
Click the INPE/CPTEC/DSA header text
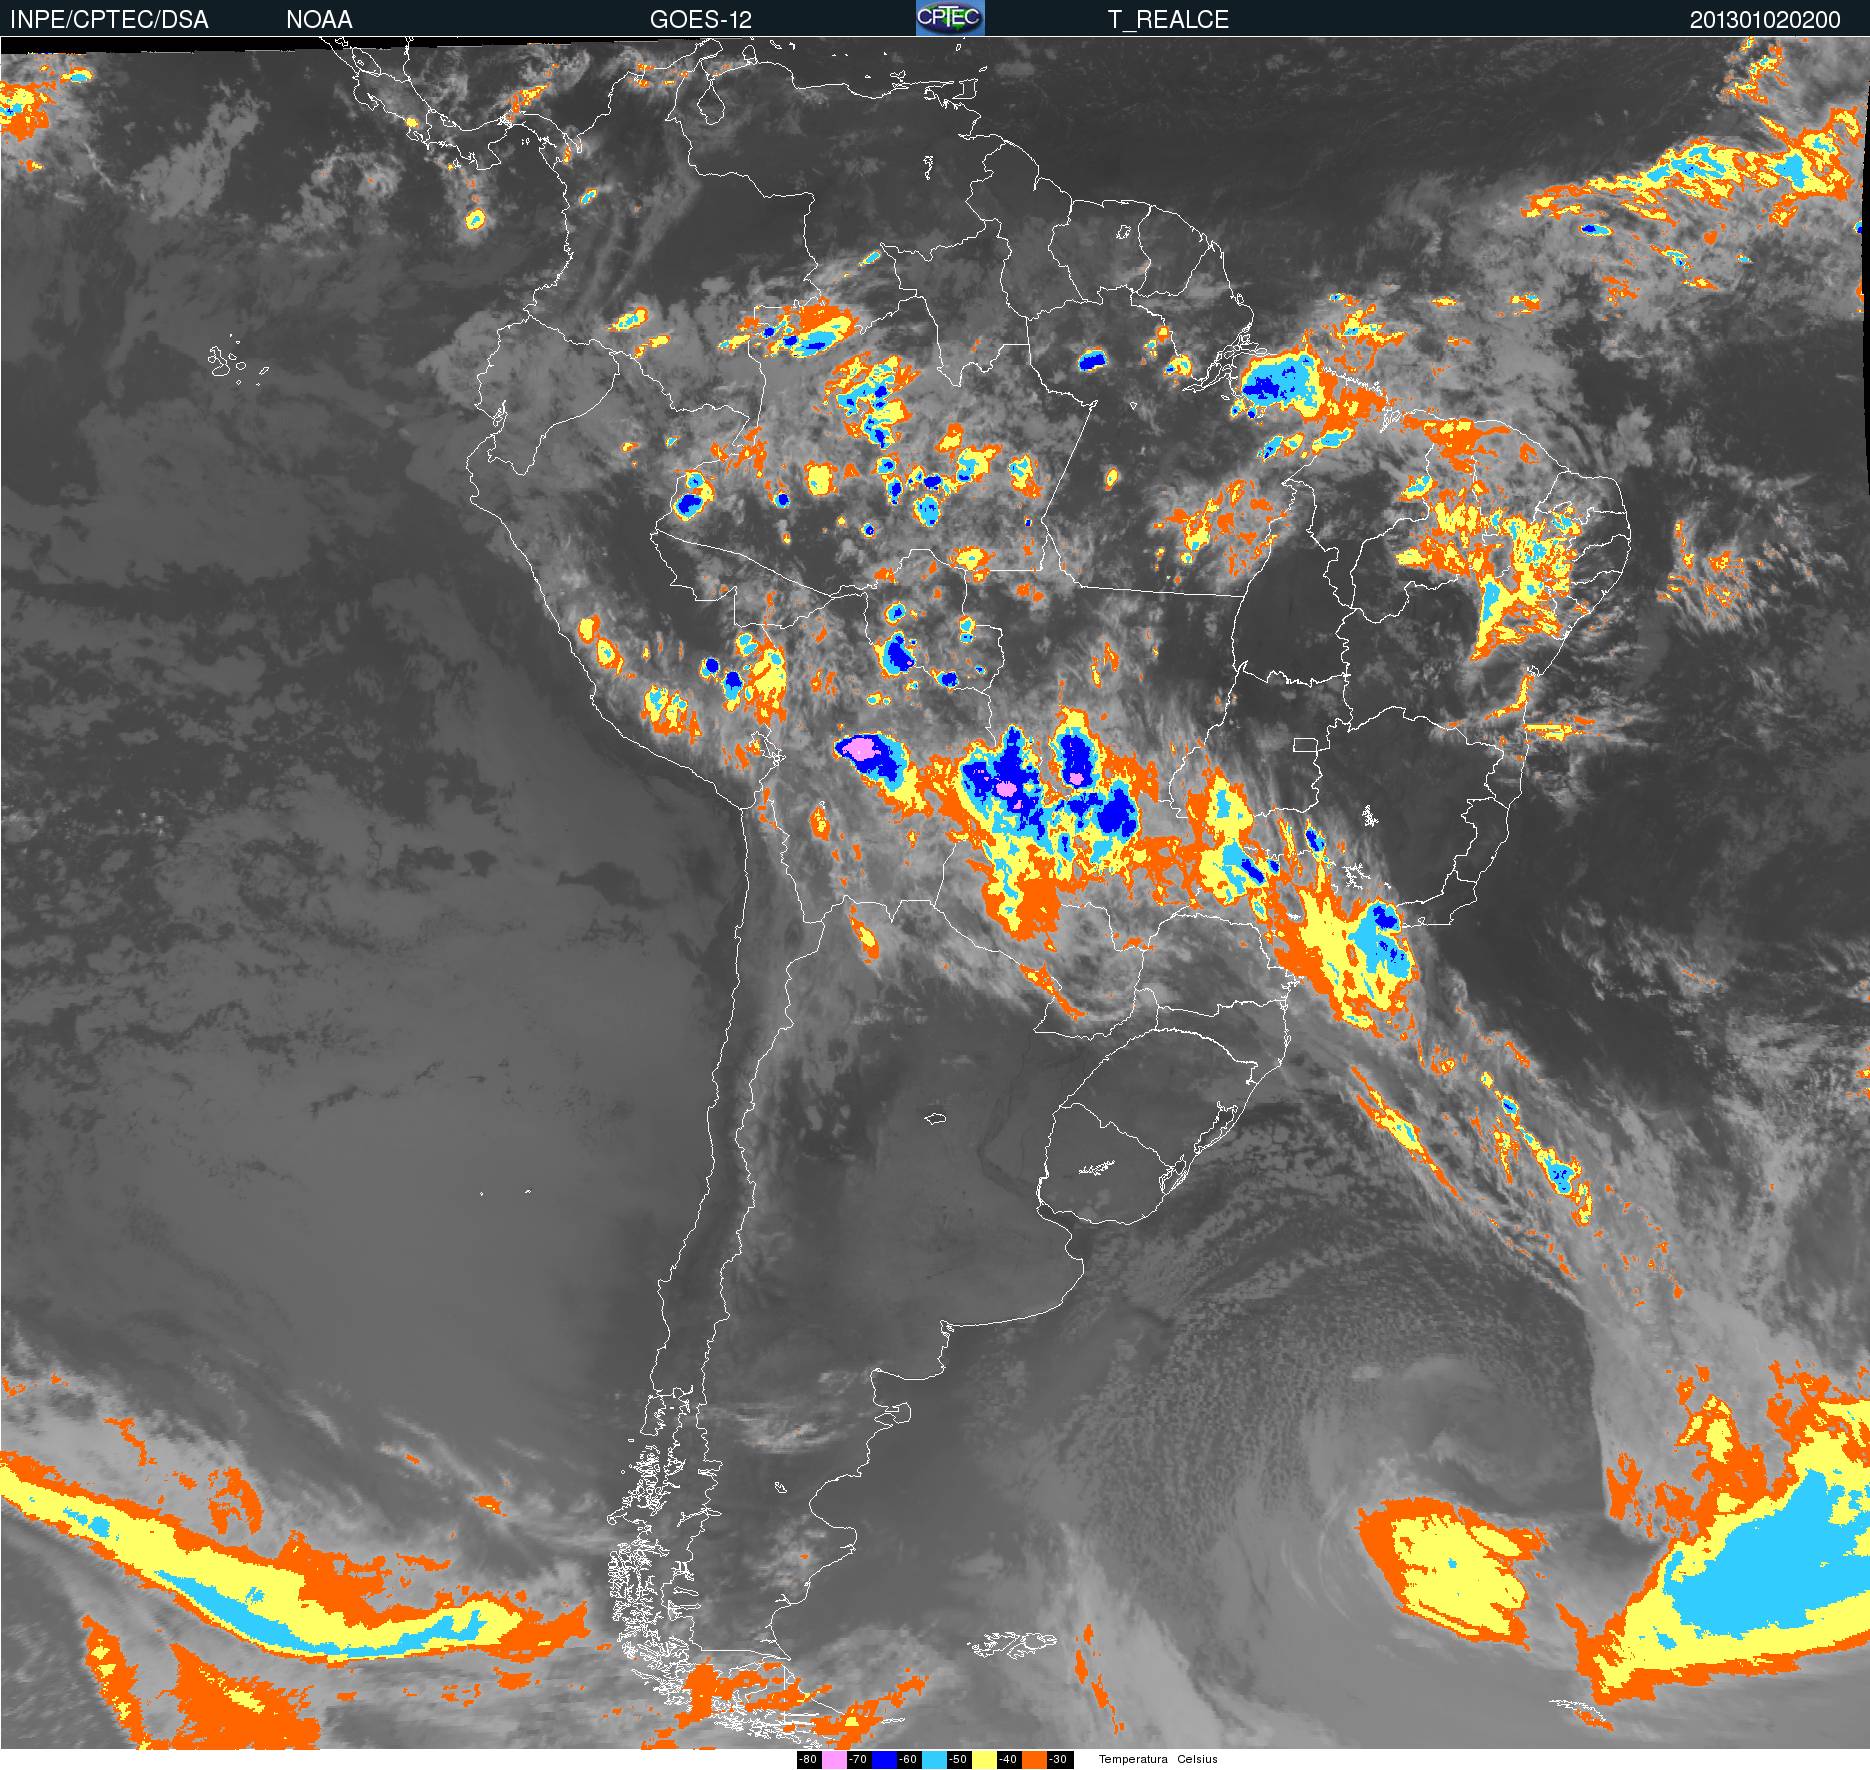coord(109,19)
